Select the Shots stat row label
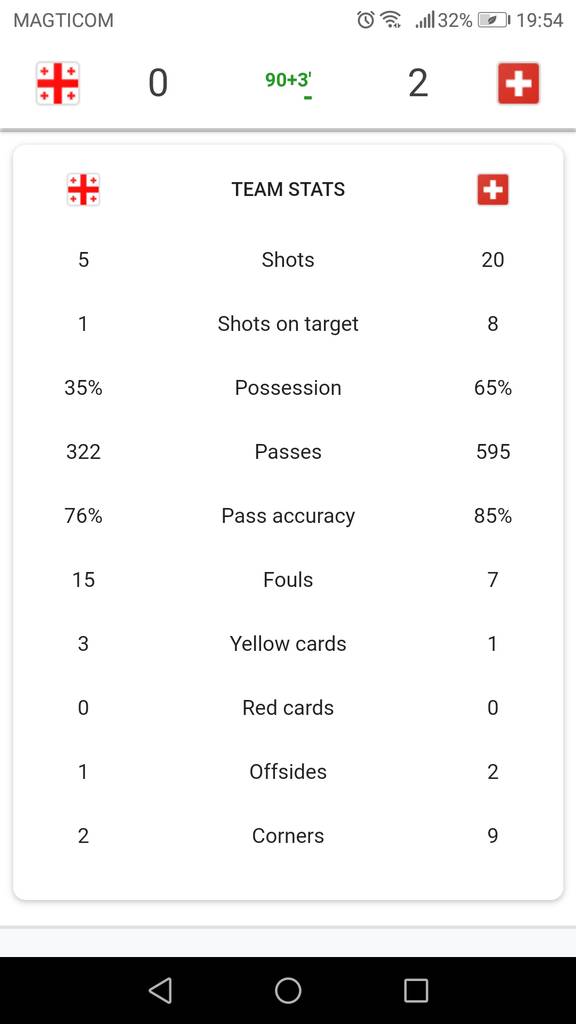The image size is (576, 1024). pos(288,260)
